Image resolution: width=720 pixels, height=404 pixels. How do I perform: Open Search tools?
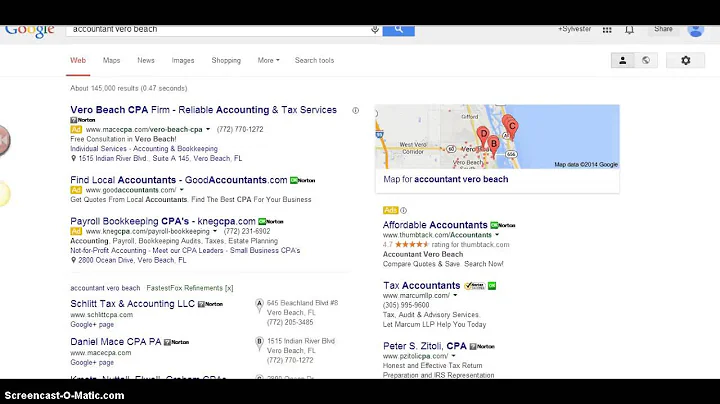314,60
